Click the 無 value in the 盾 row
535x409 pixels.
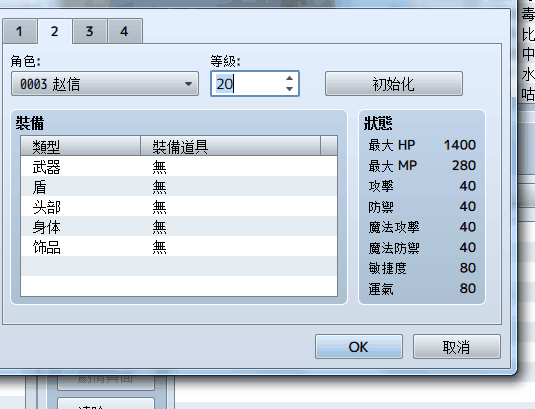[159, 187]
